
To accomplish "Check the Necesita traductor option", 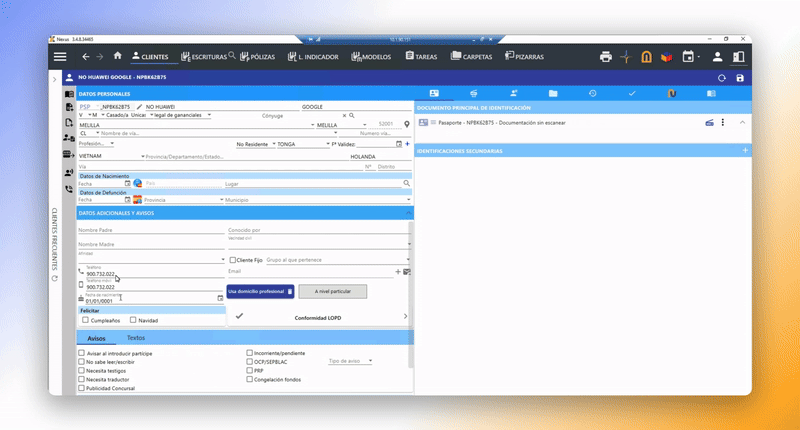I will 82,379.
